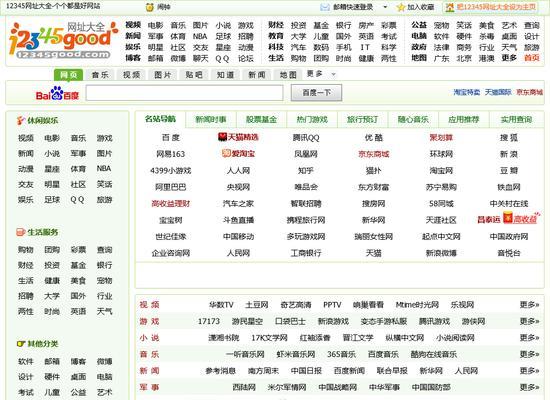Click the 百度一下 search button
This screenshot has height=400, width=550.
(316, 93)
